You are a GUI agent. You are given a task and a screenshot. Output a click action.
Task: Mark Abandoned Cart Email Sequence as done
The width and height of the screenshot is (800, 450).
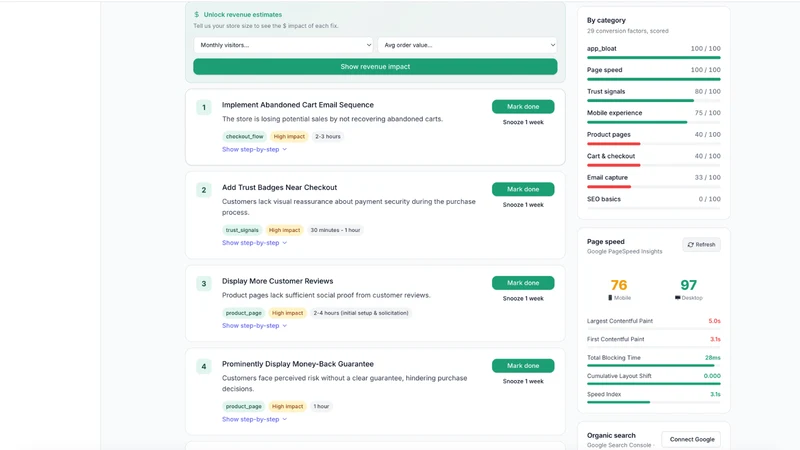523,107
